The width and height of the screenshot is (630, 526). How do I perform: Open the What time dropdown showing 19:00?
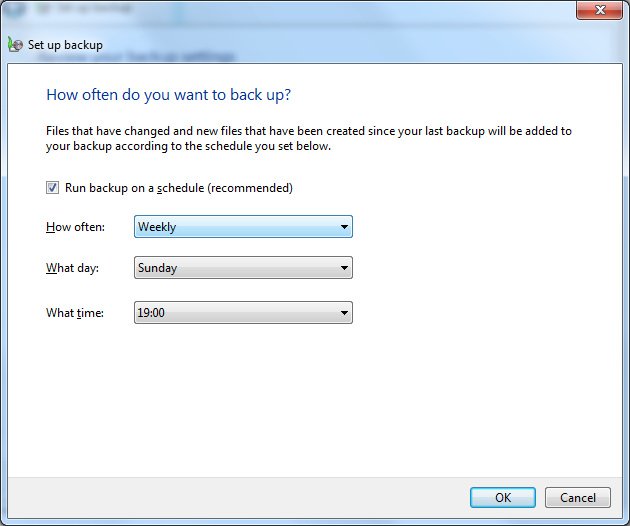pos(243,313)
